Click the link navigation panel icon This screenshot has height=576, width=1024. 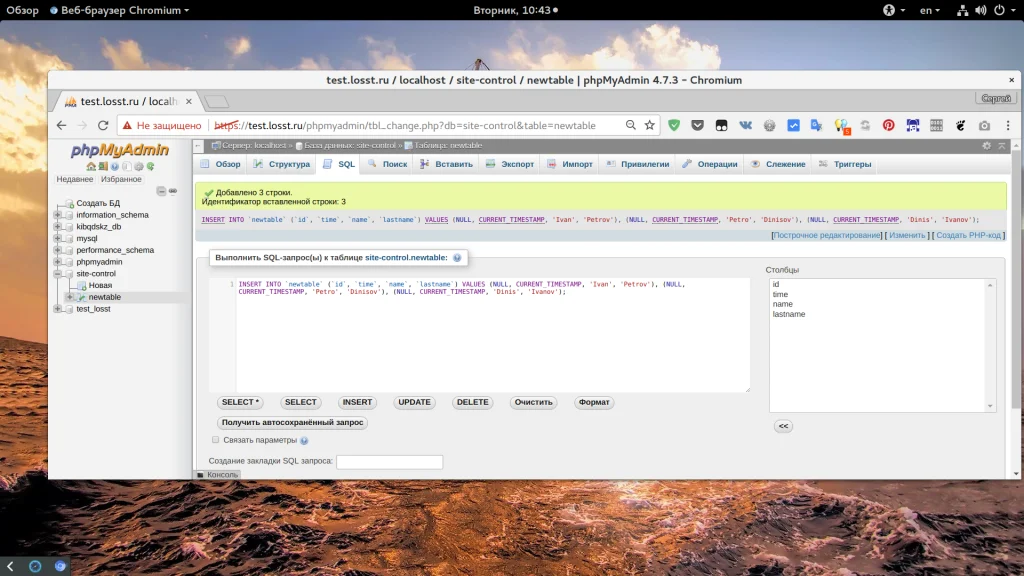(172, 190)
